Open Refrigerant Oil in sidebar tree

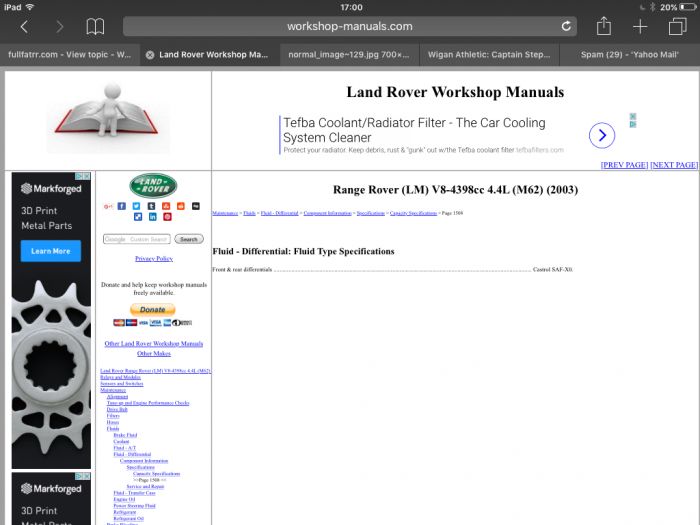point(129,518)
